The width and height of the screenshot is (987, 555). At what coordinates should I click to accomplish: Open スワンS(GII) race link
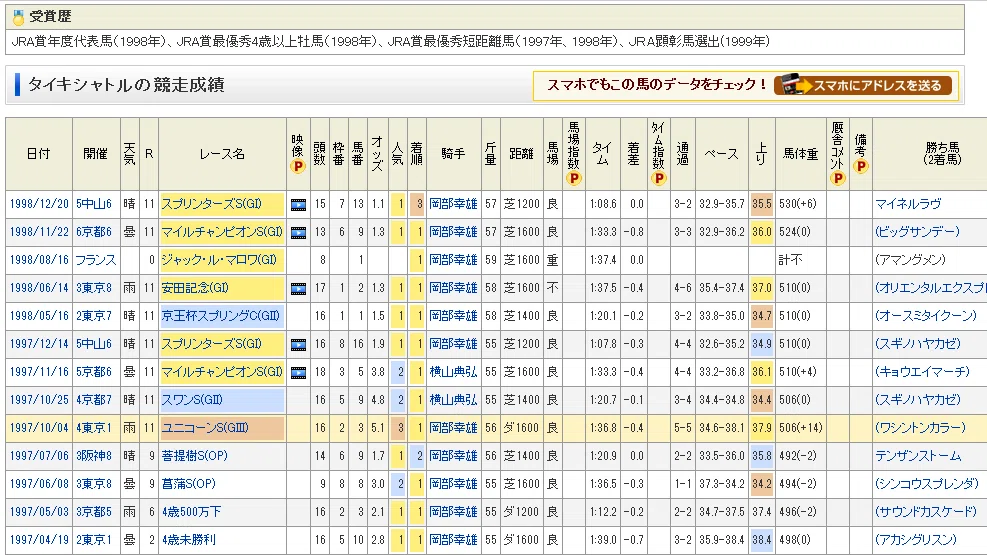pyautogui.click(x=192, y=400)
